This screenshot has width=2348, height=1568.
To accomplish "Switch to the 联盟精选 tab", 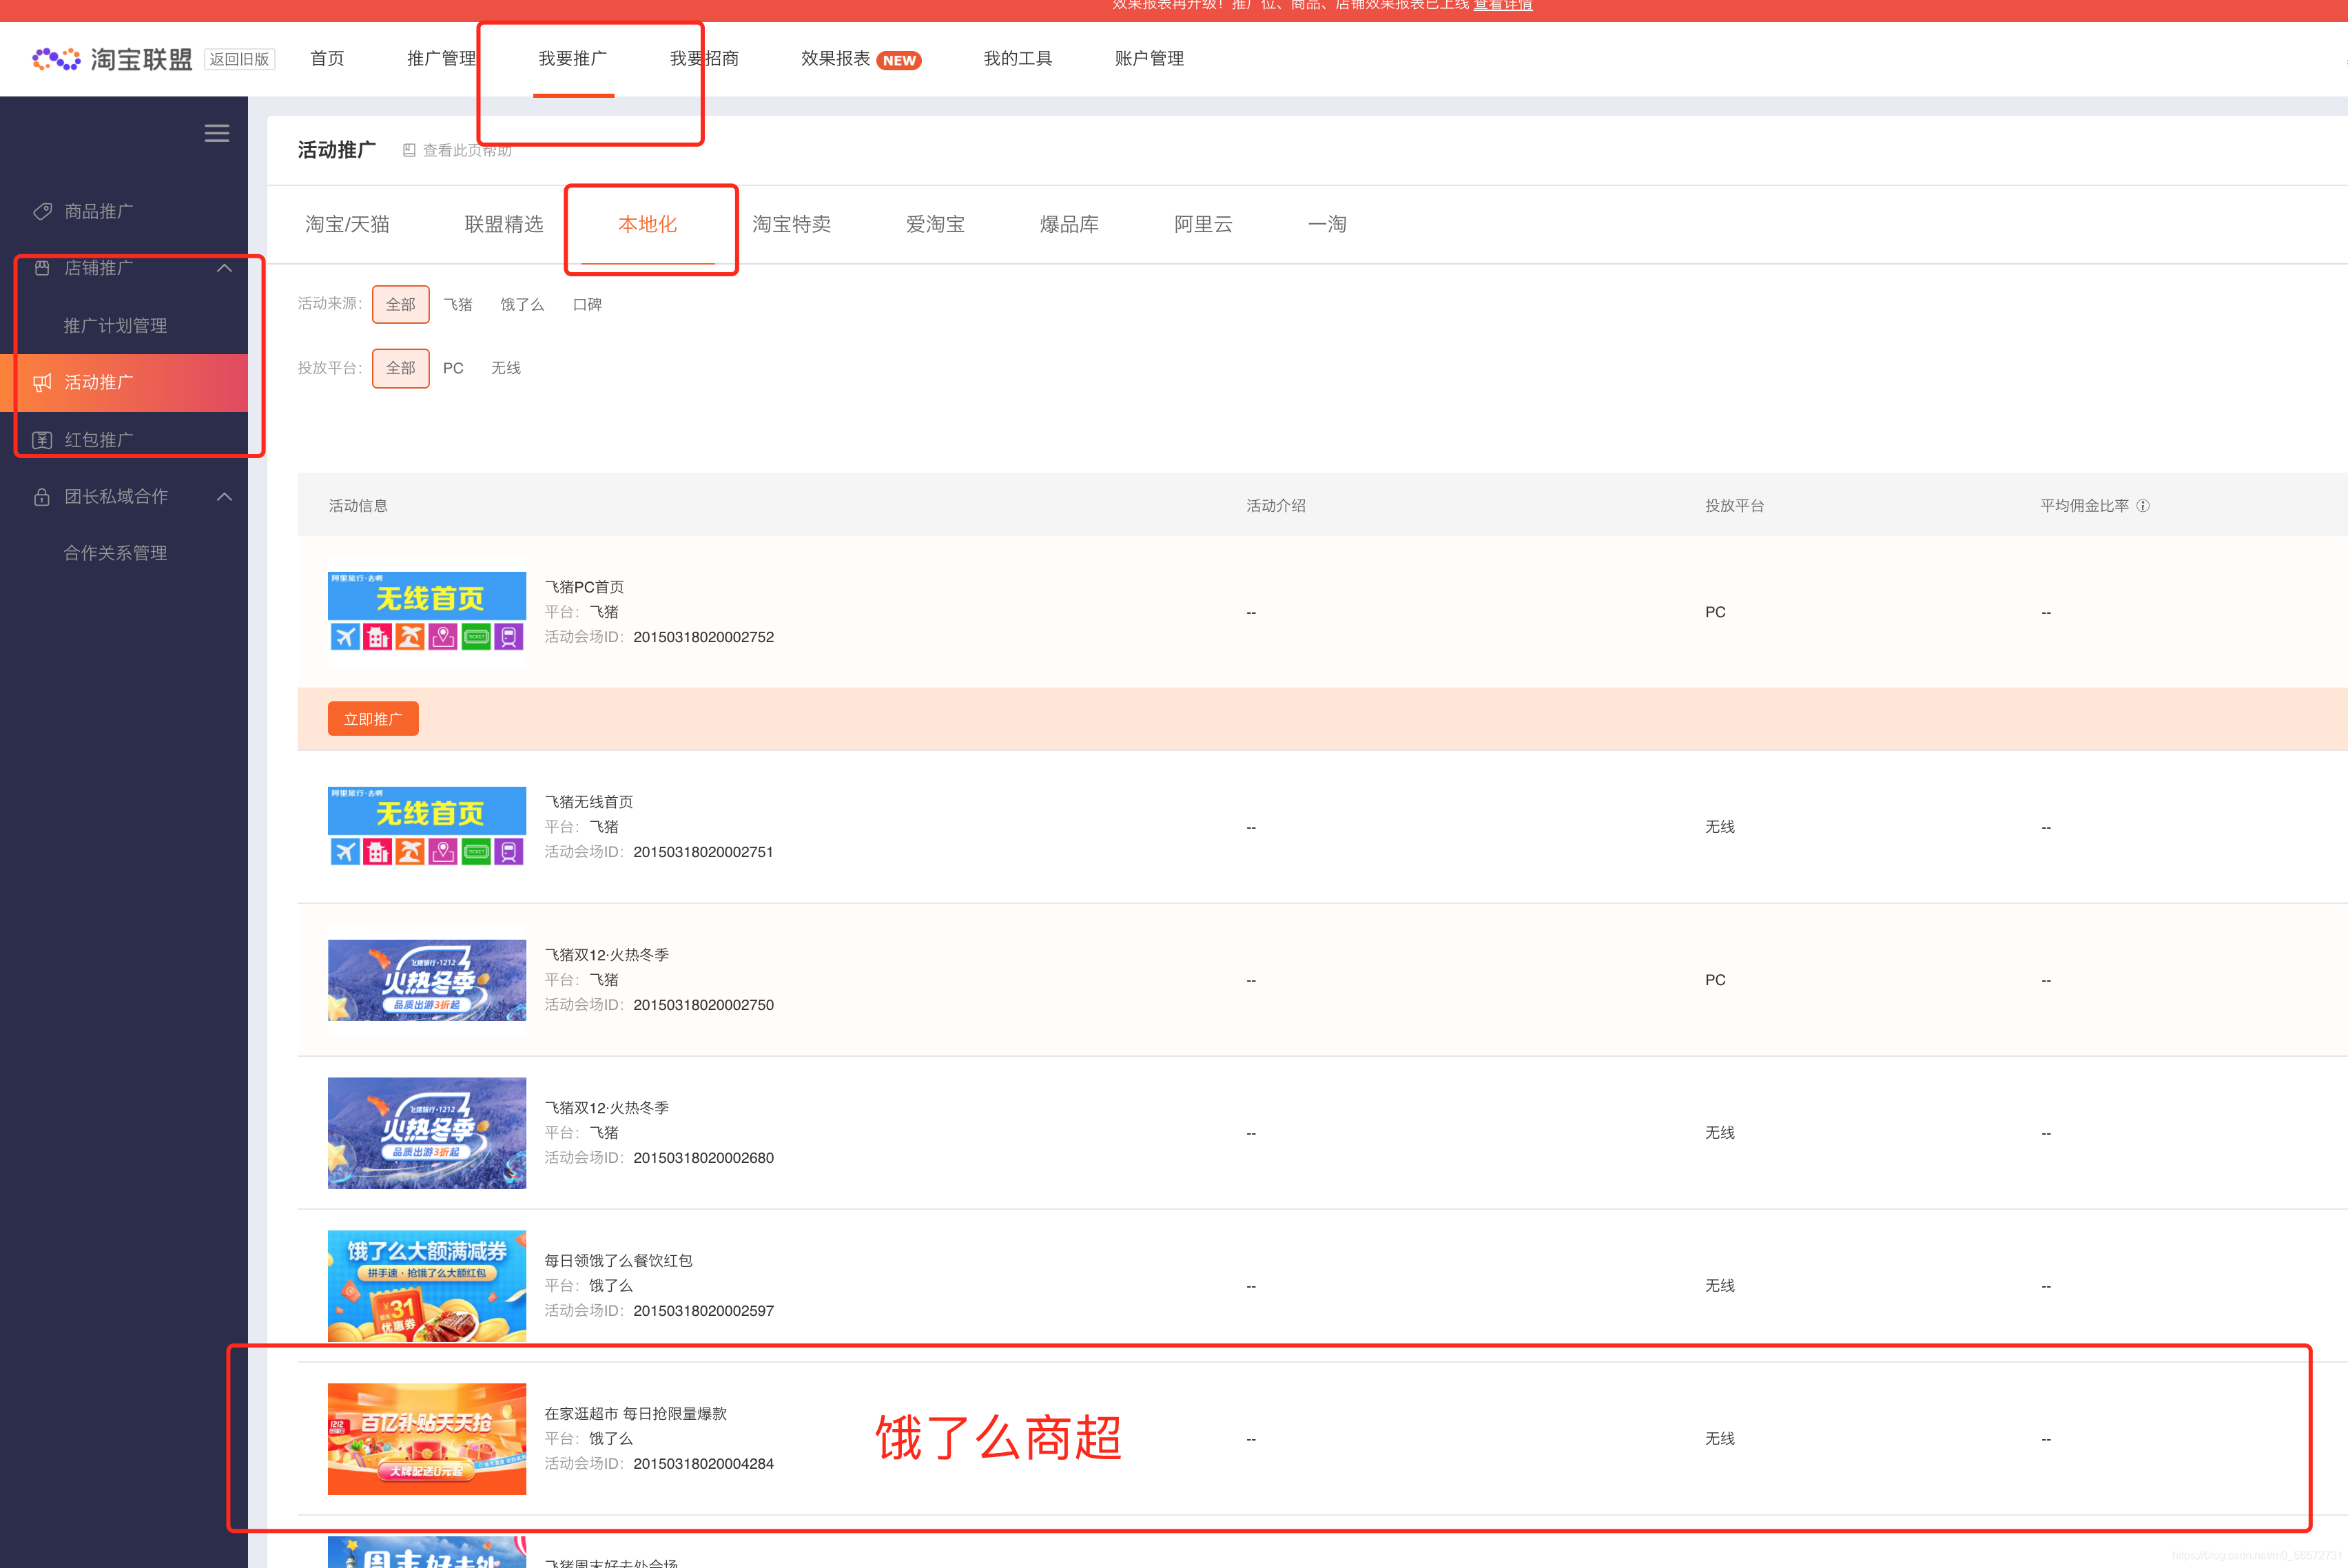I will tap(504, 224).
